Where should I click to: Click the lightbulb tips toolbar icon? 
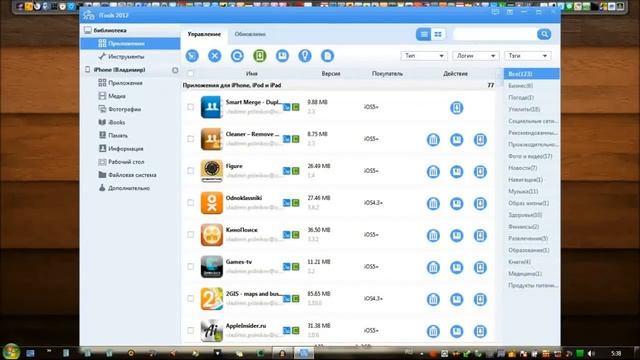305,56
